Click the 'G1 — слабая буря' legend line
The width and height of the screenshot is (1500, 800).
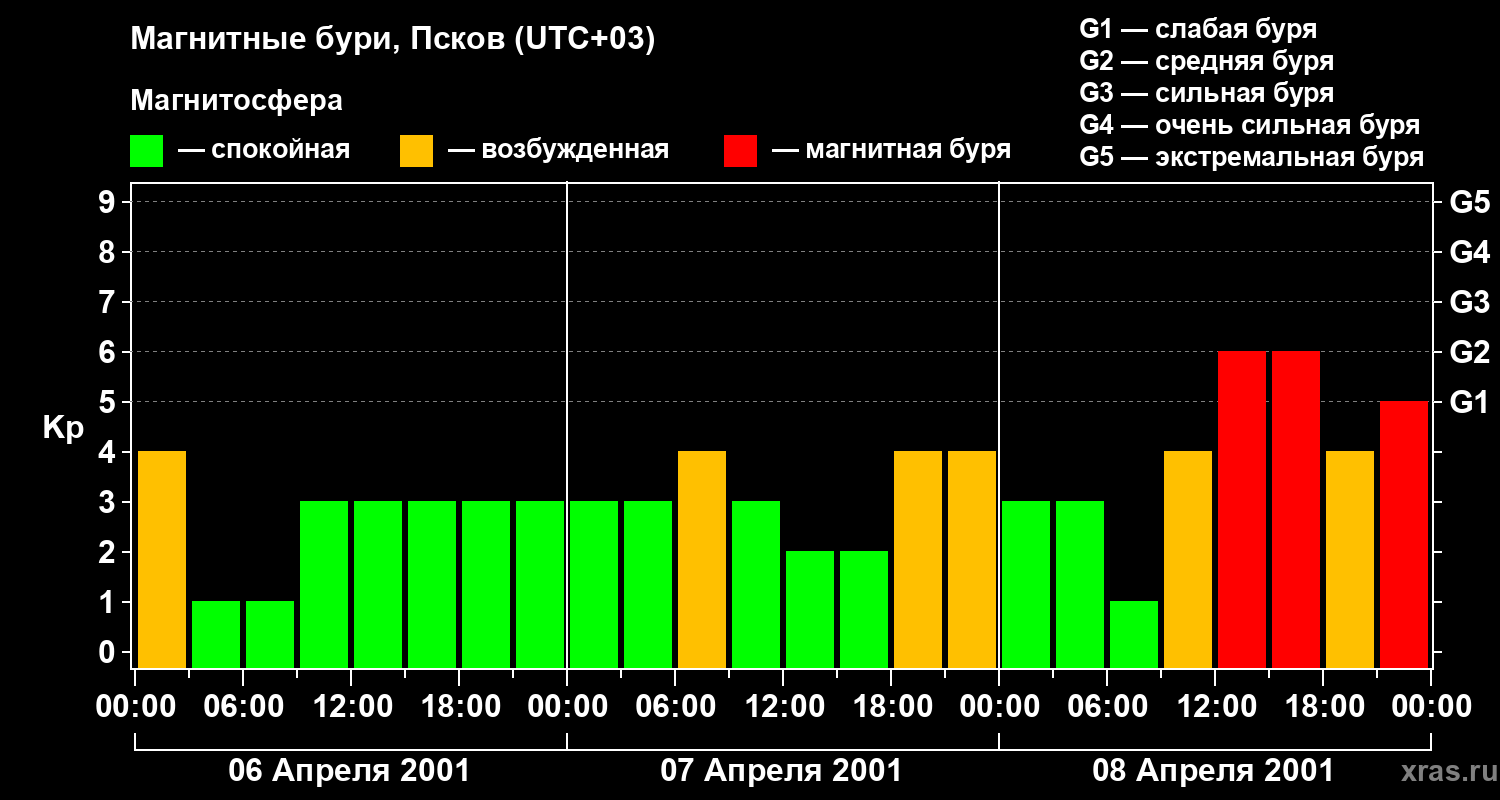tap(1198, 28)
